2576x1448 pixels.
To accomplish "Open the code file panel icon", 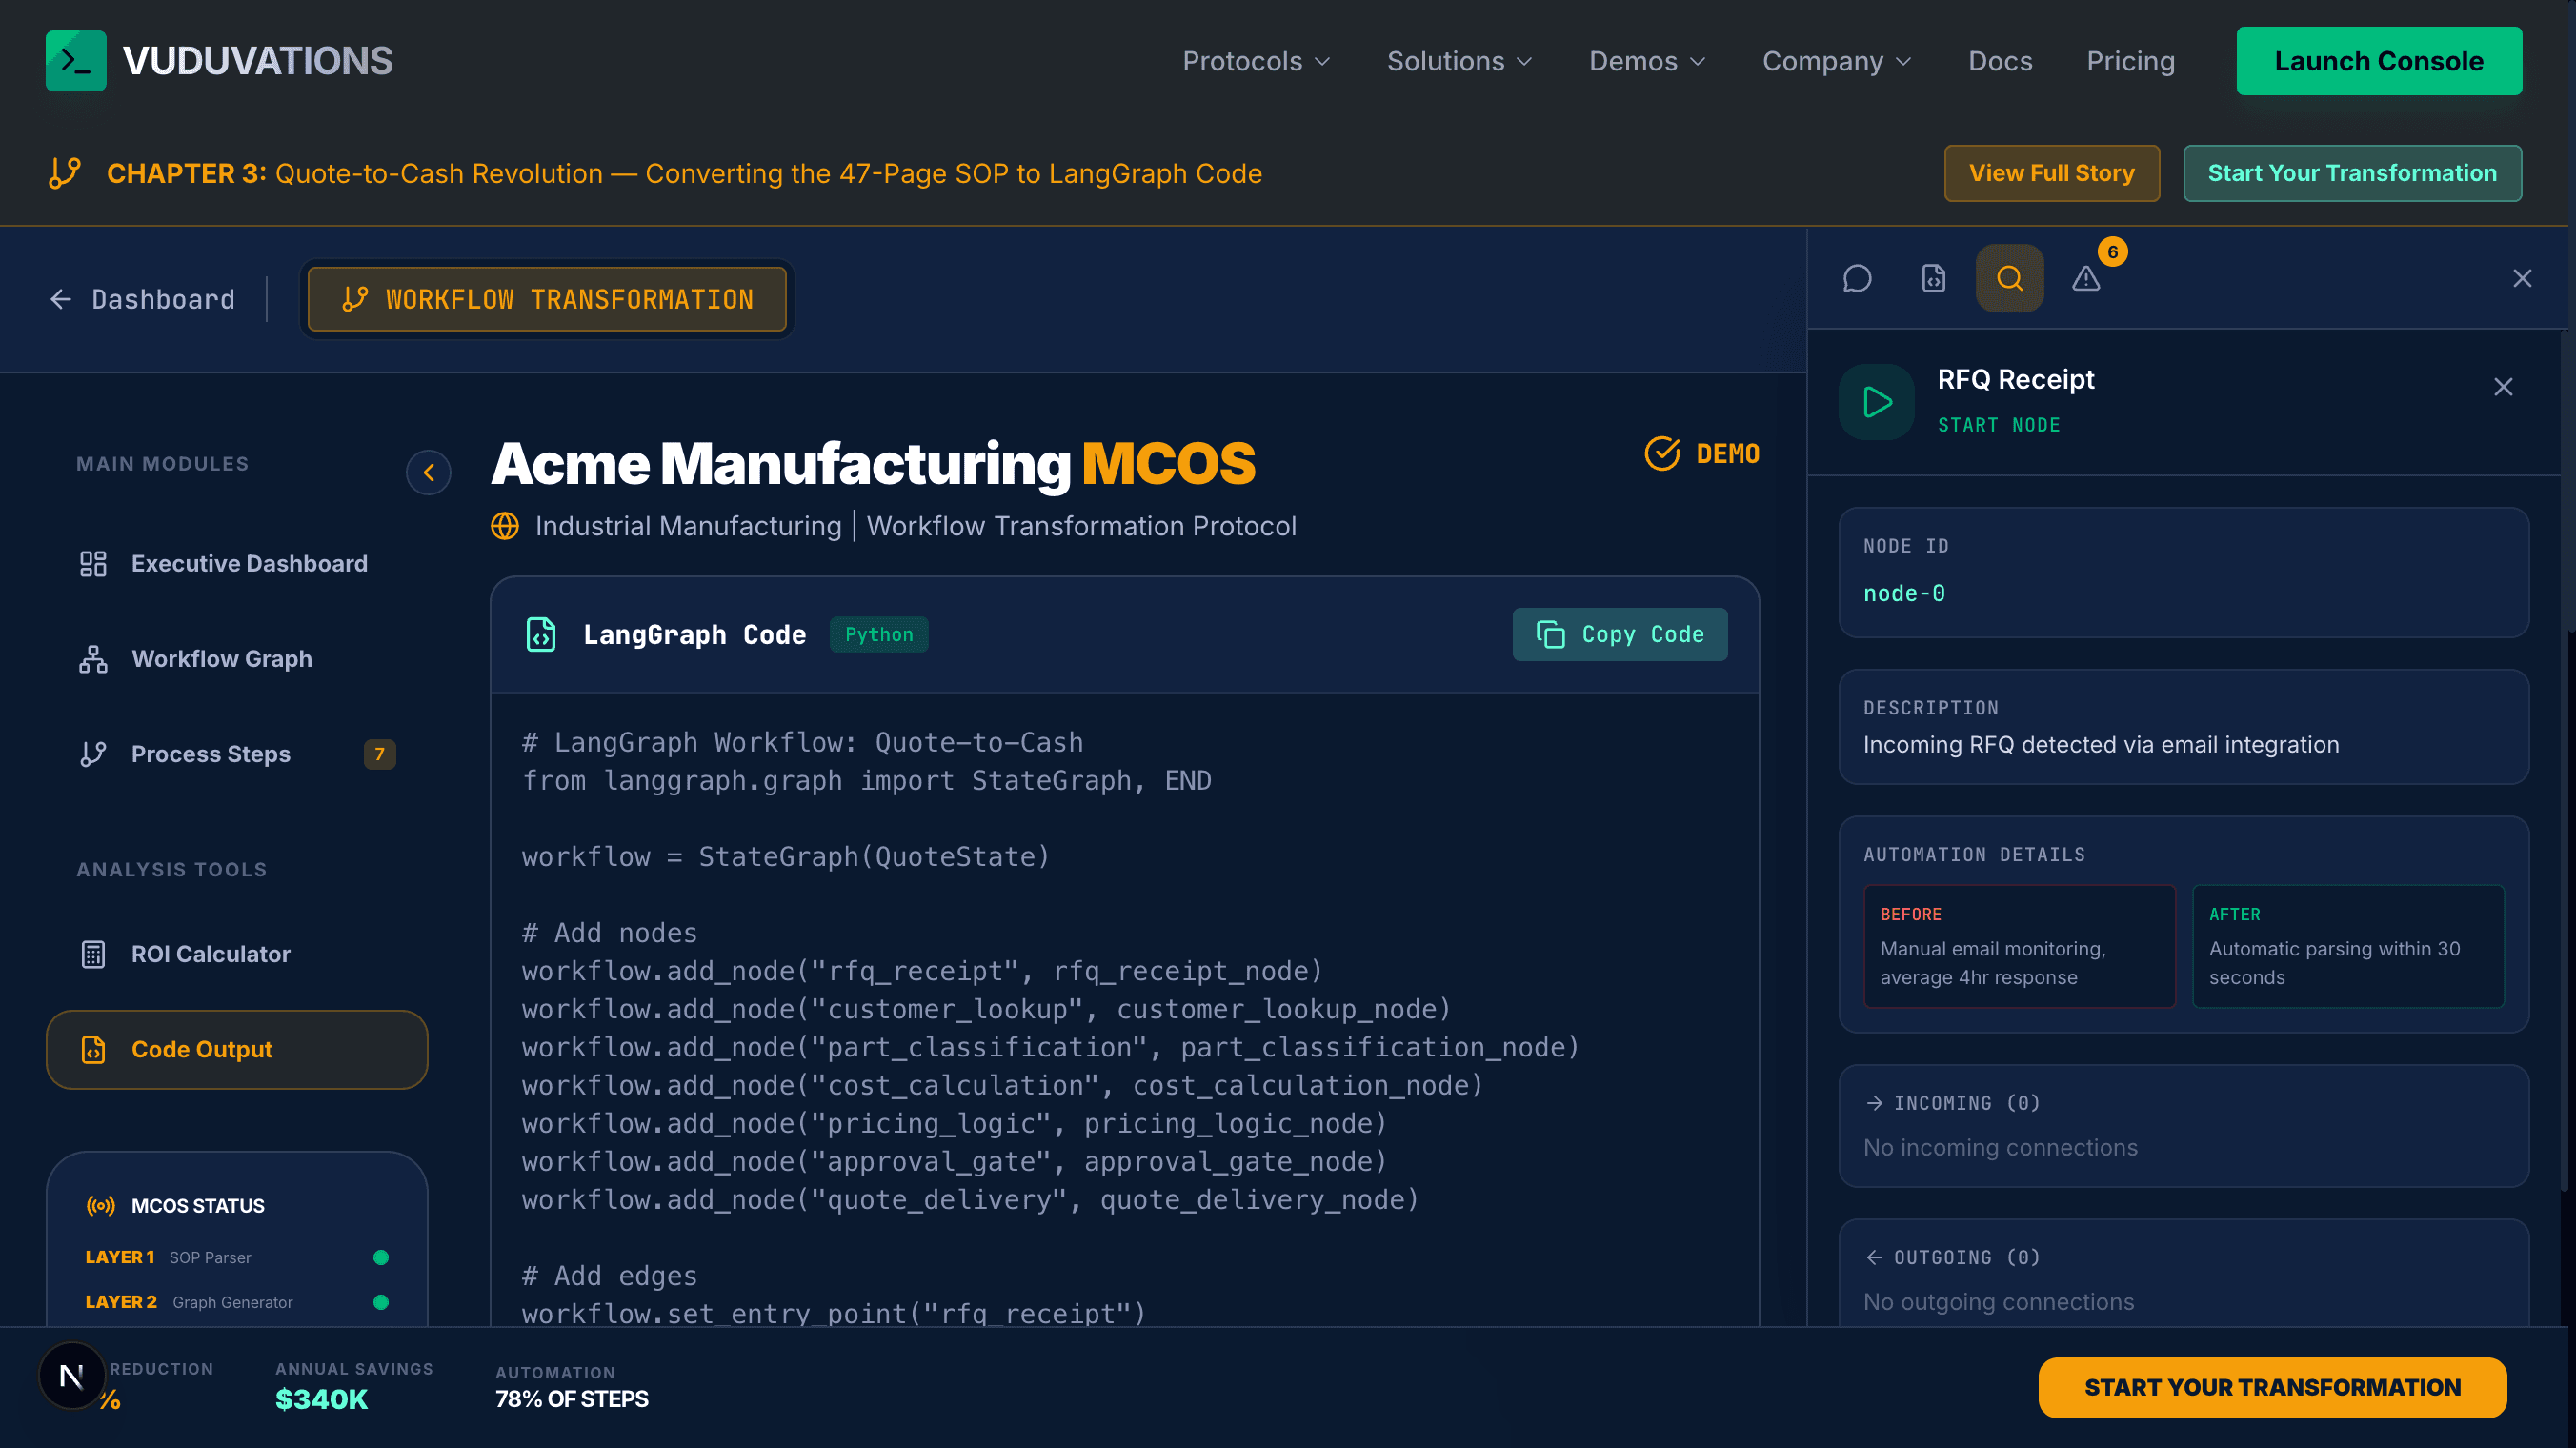I will pos(1934,278).
